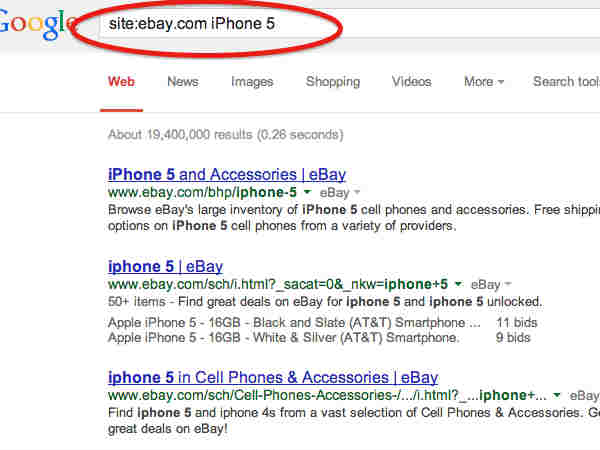This screenshot has height=450, width=600.
Task: Expand green arrow next to ebay.com/bhp/iphone-5 URL
Action: click(x=307, y=191)
